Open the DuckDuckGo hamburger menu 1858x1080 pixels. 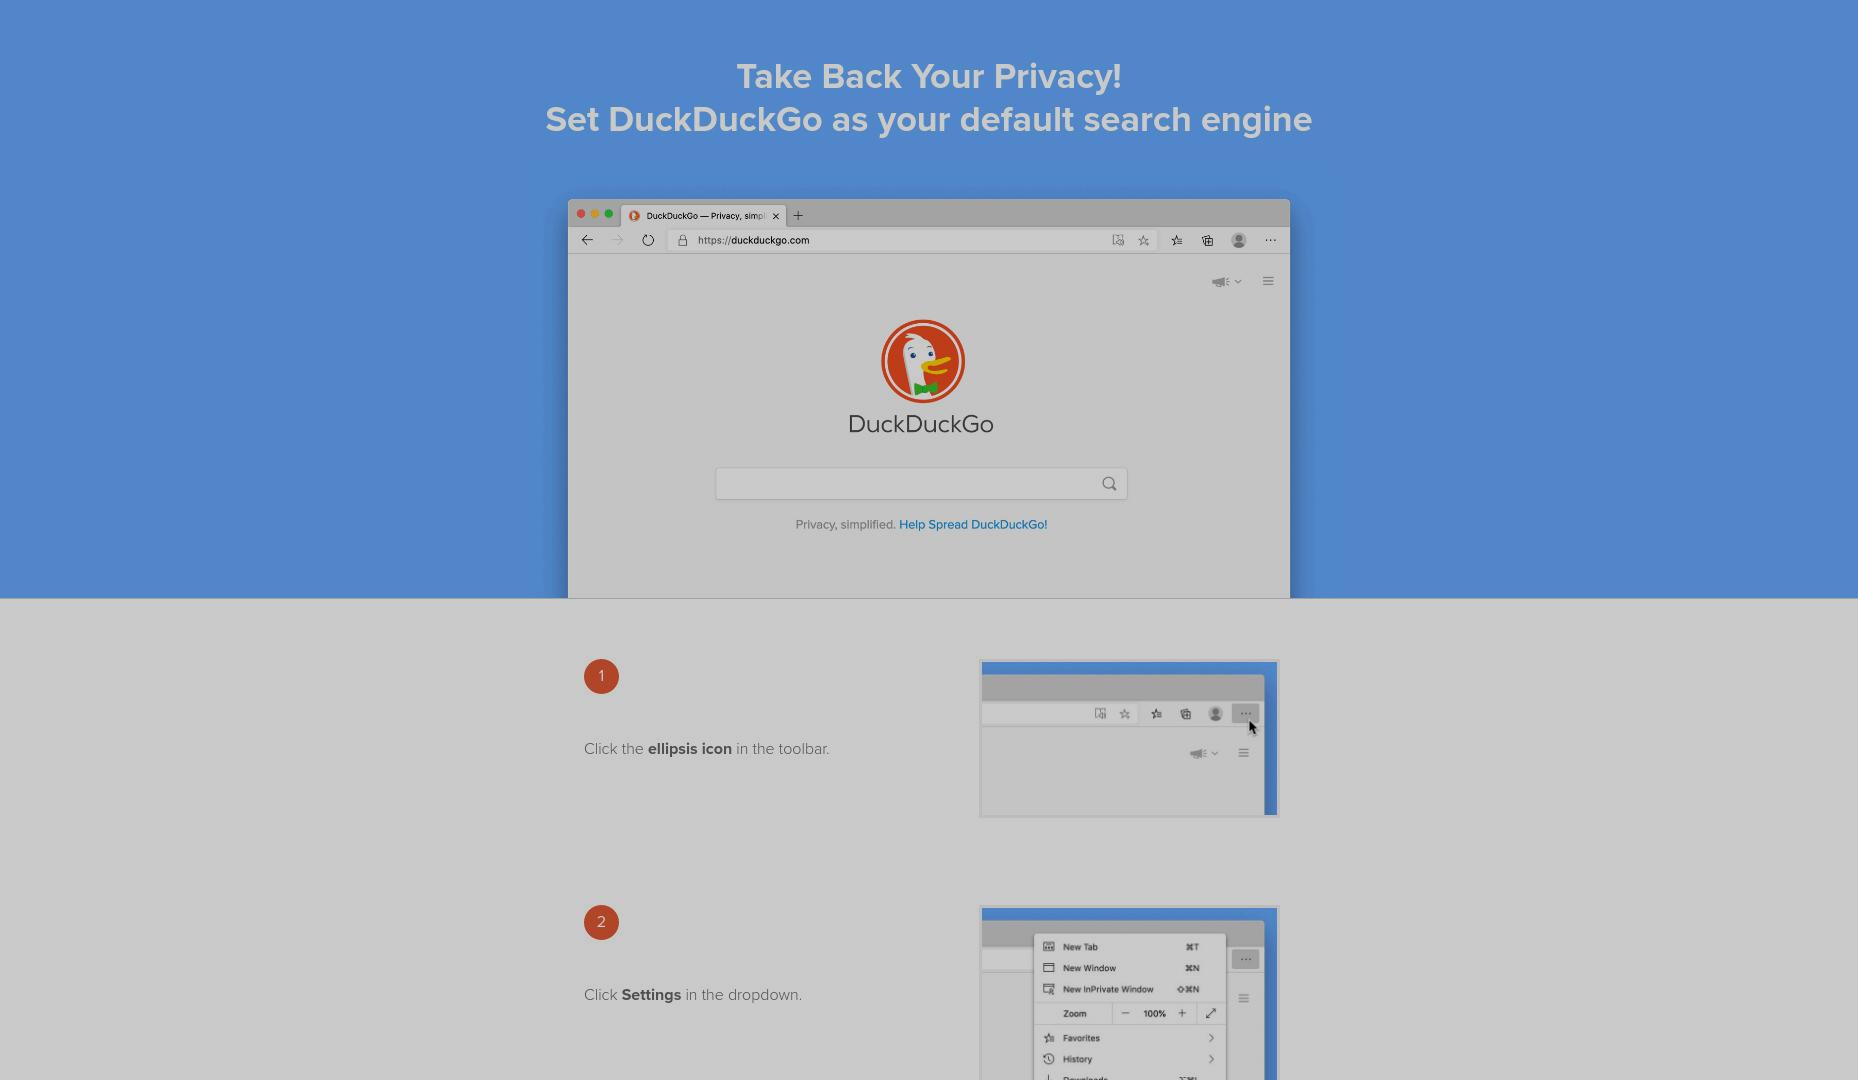coord(1268,281)
